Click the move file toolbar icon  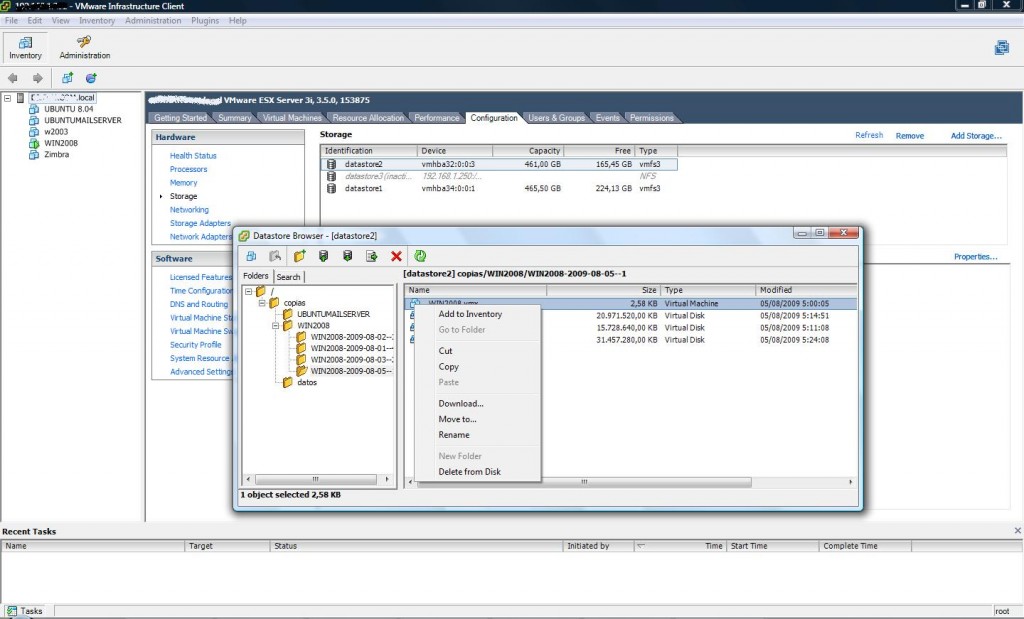click(372, 256)
